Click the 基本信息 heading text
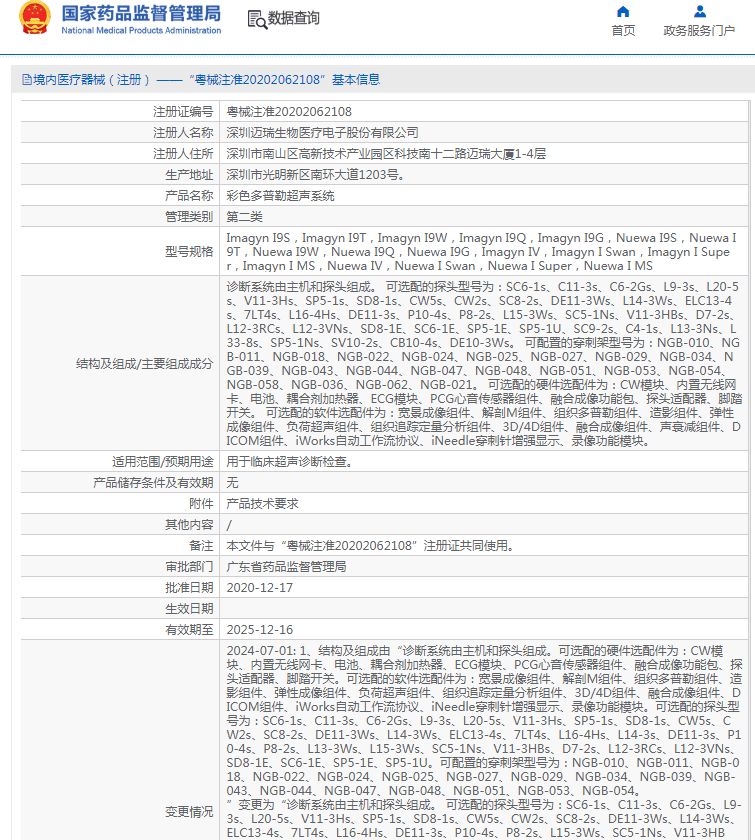 pyautogui.click(x=356, y=80)
